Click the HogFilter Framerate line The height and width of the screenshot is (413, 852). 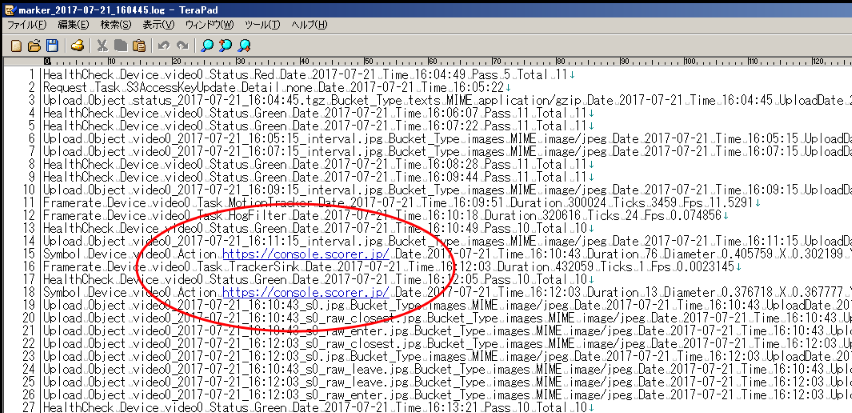(385, 215)
